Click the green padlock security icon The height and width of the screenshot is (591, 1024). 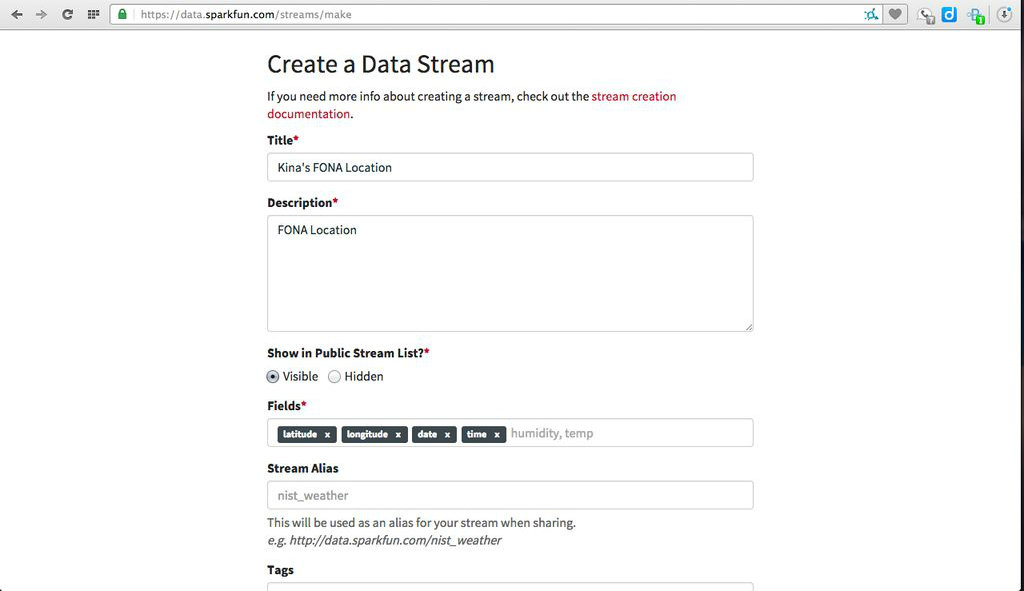coord(123,15)
